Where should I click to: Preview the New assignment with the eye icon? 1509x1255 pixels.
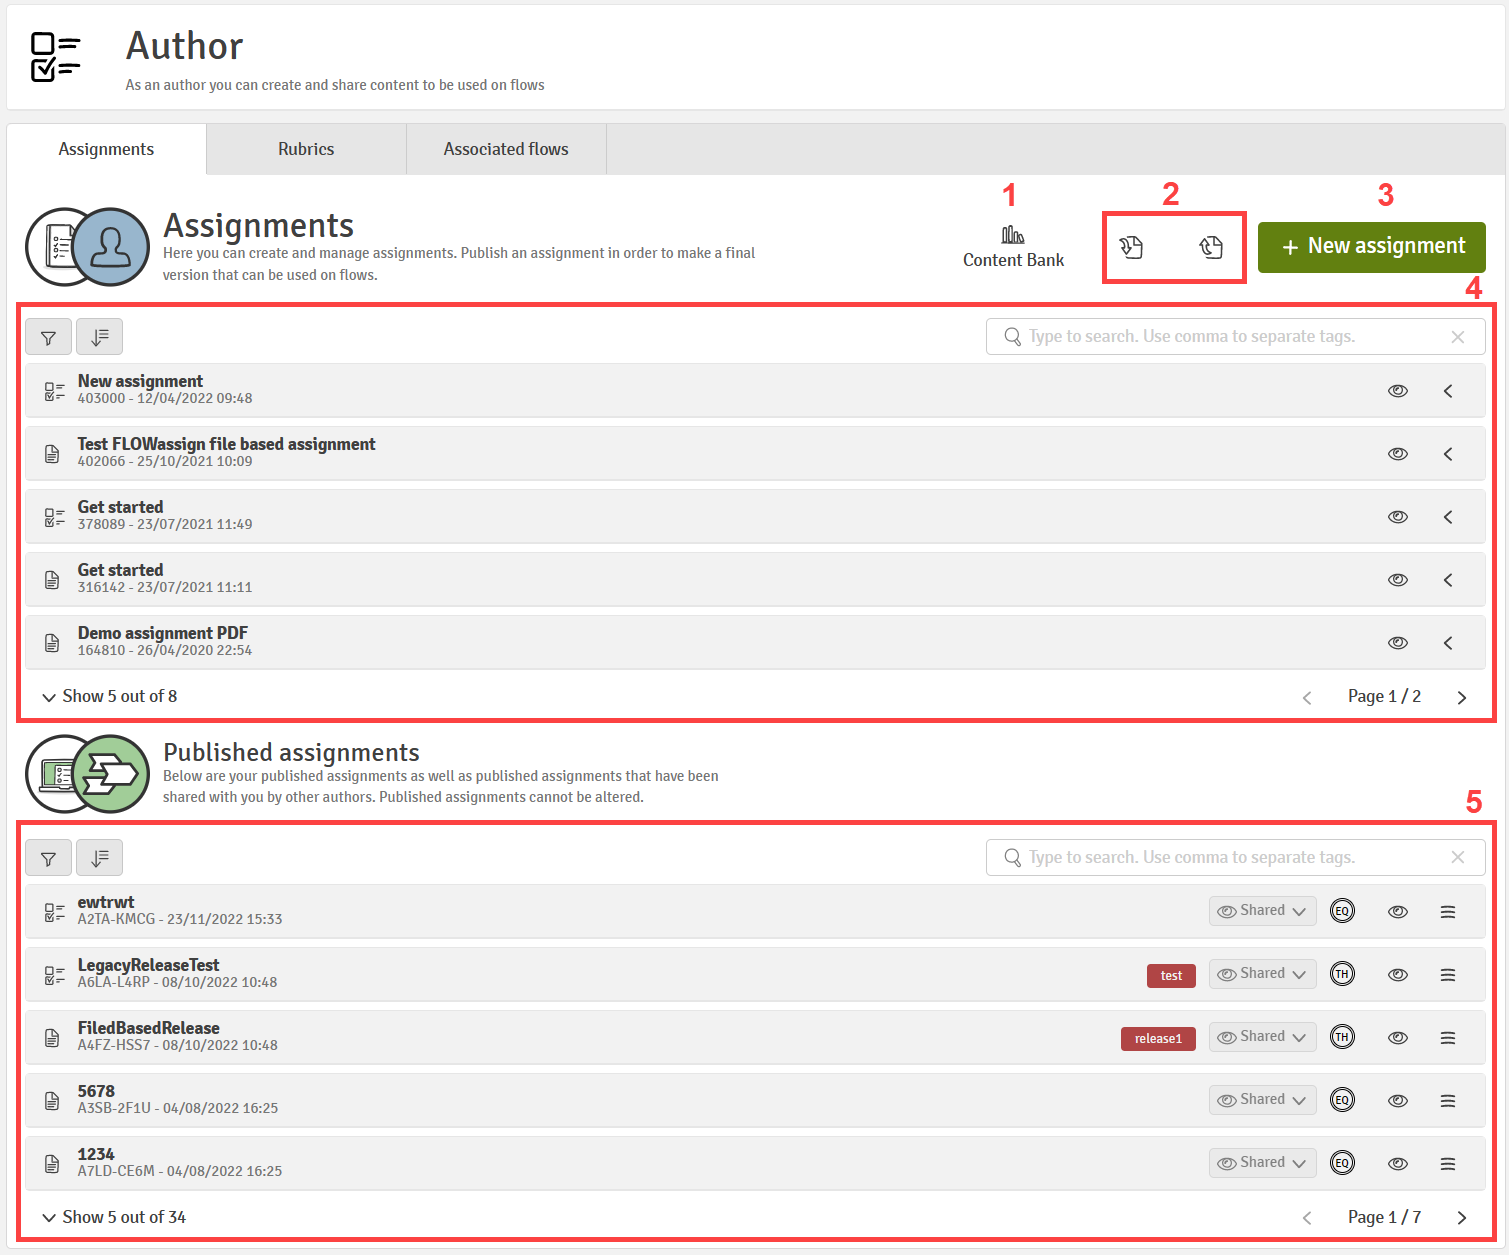(1398, 391)
